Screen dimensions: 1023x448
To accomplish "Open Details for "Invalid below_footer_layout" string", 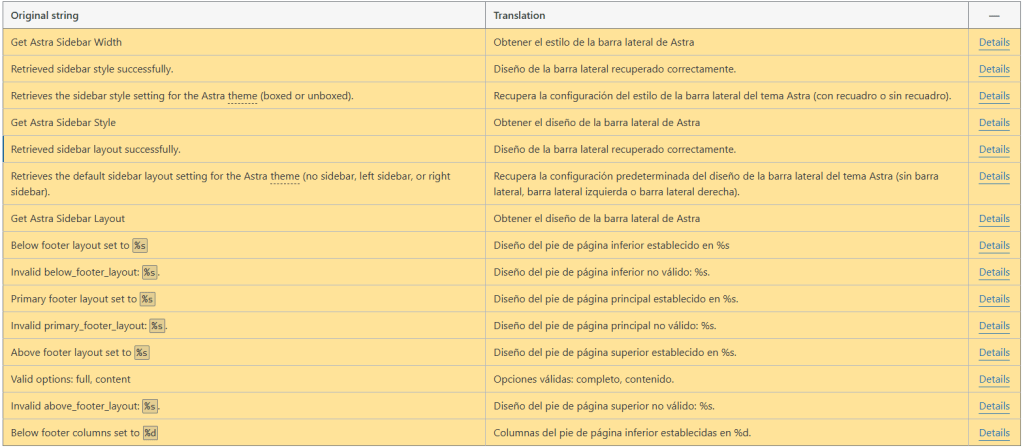I will click(993, 272).
